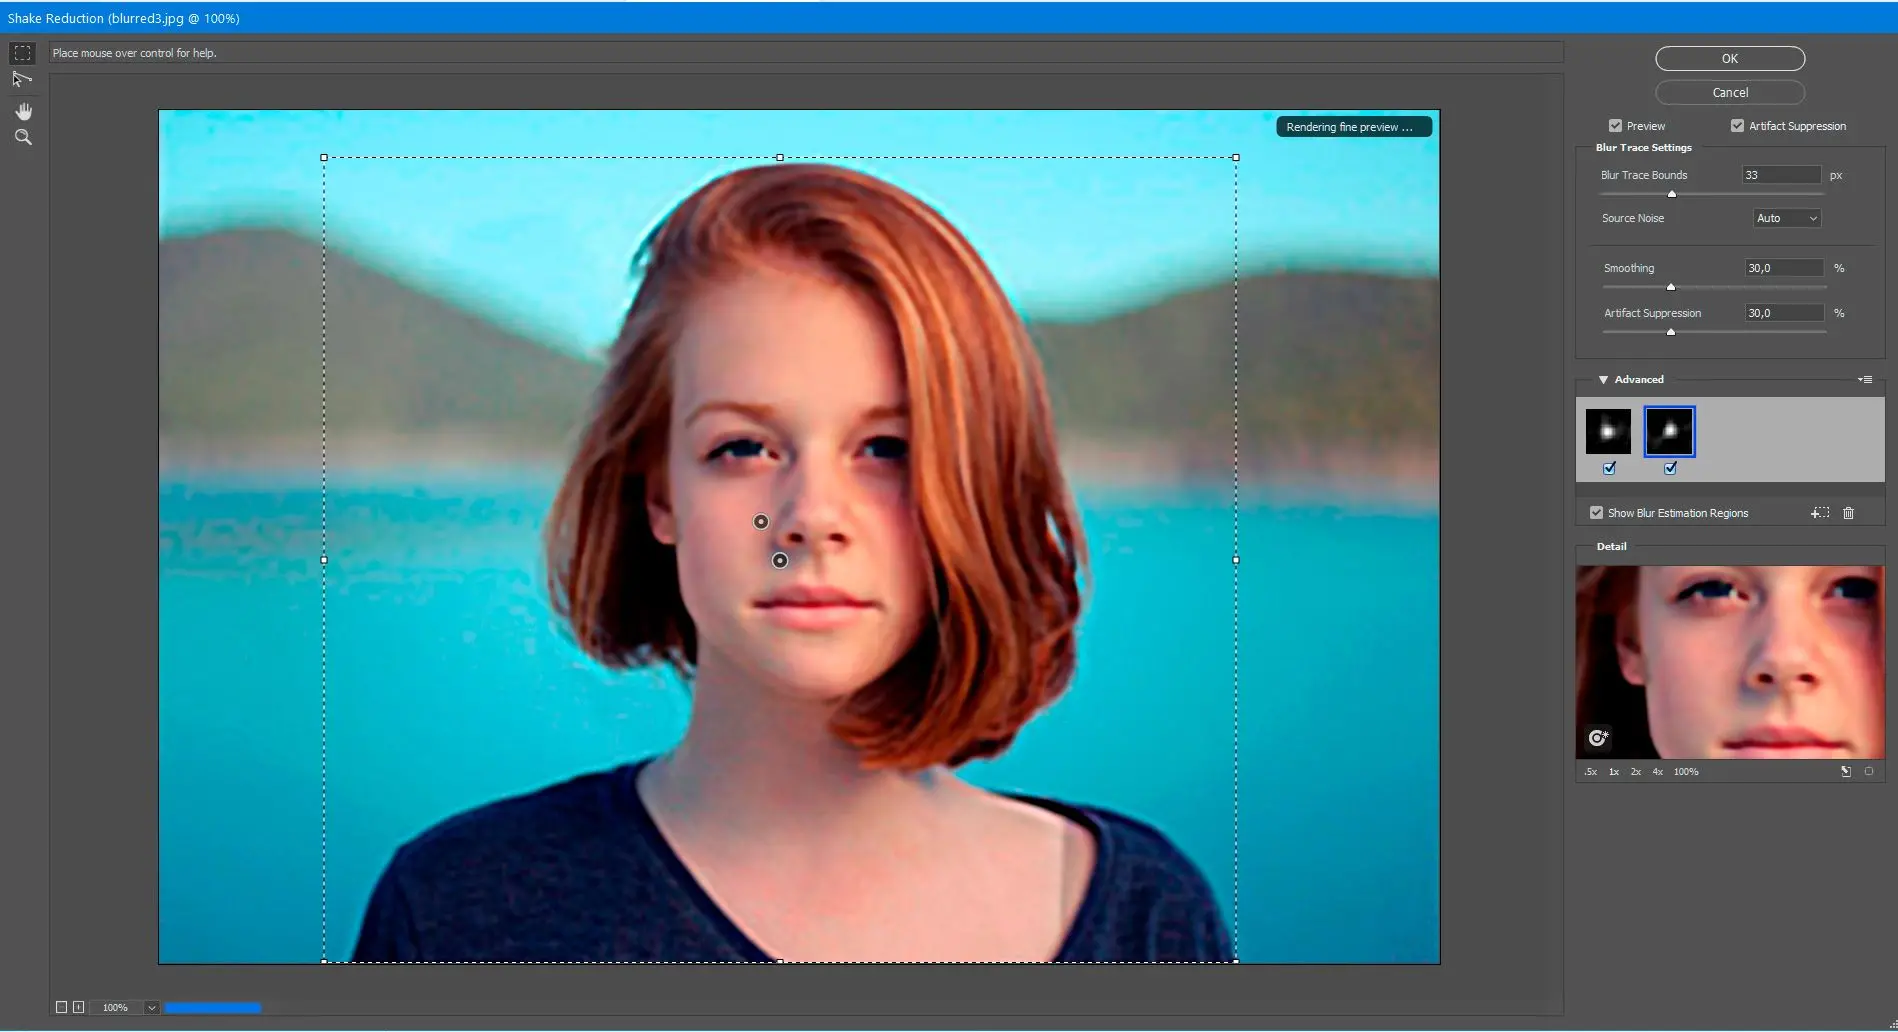
Task: Click the 100% zoom field at bottom left
Action: click(117, 1008)
